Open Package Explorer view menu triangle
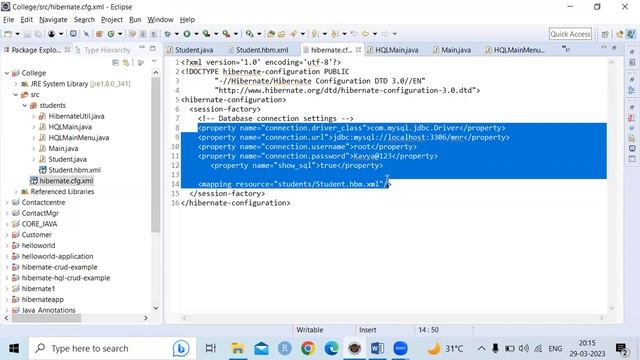640x360 pixels. click(x=154, y=62)
